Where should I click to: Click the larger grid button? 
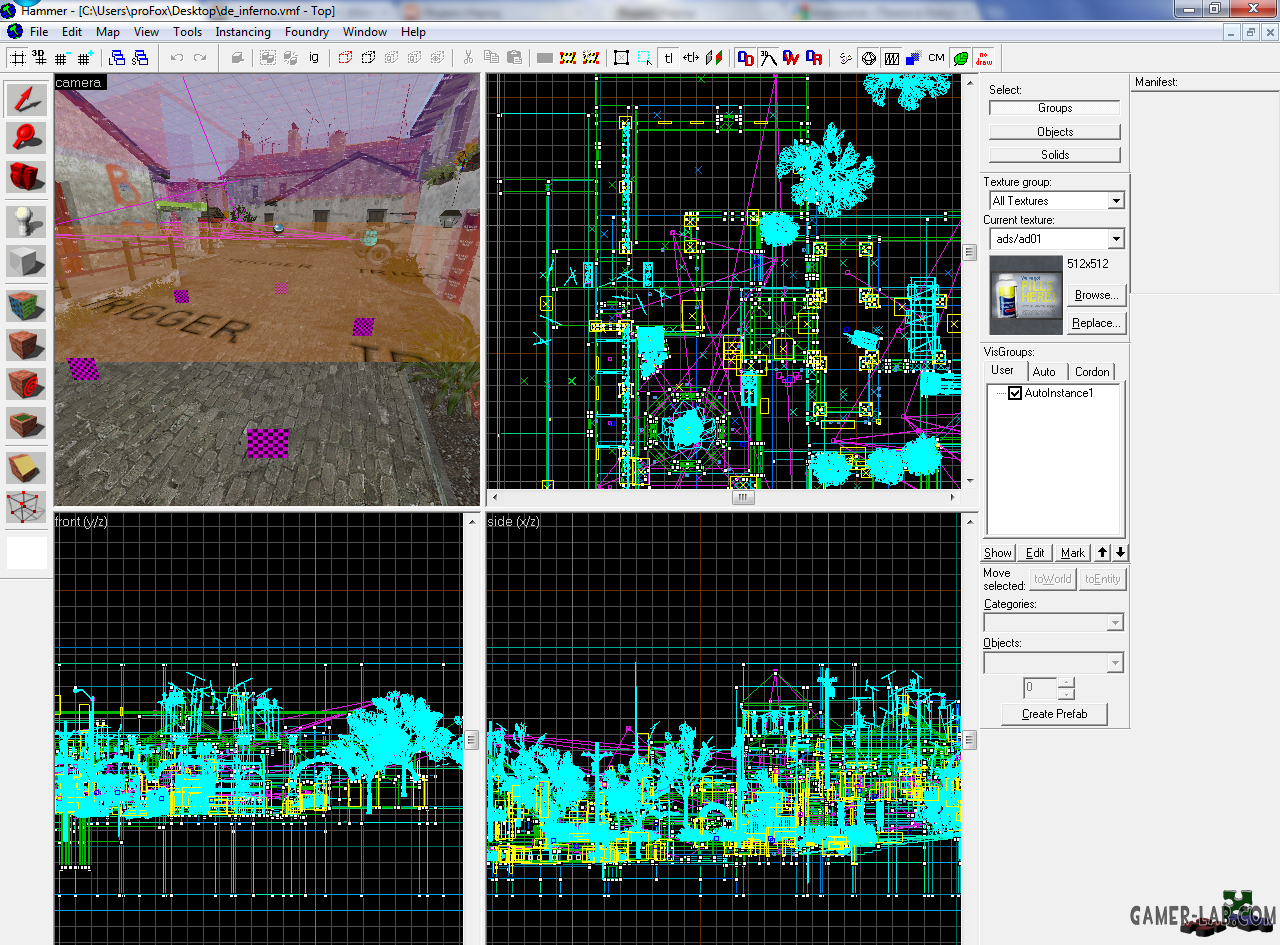pos(85,58)
